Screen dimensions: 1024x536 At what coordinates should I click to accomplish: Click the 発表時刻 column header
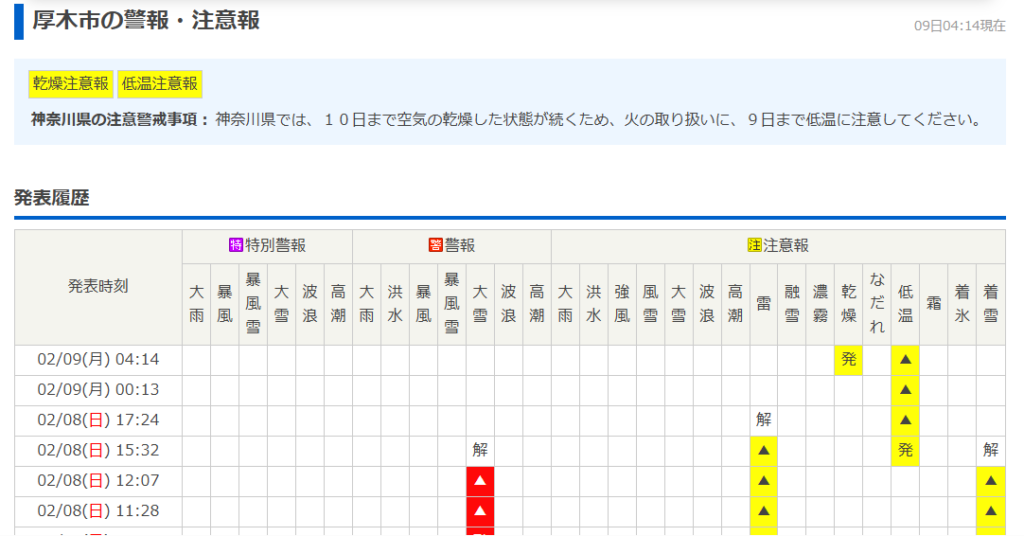pyautogui.click(x=98, y=287)
